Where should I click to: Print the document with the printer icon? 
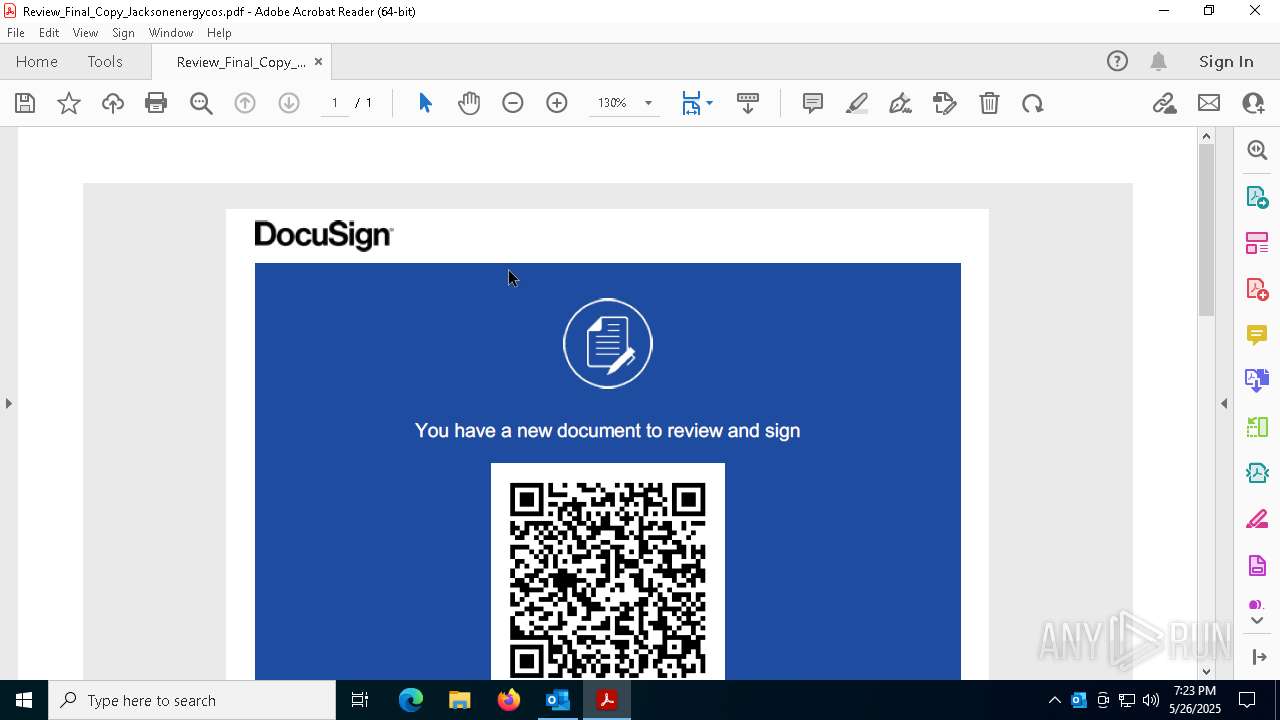156,103
